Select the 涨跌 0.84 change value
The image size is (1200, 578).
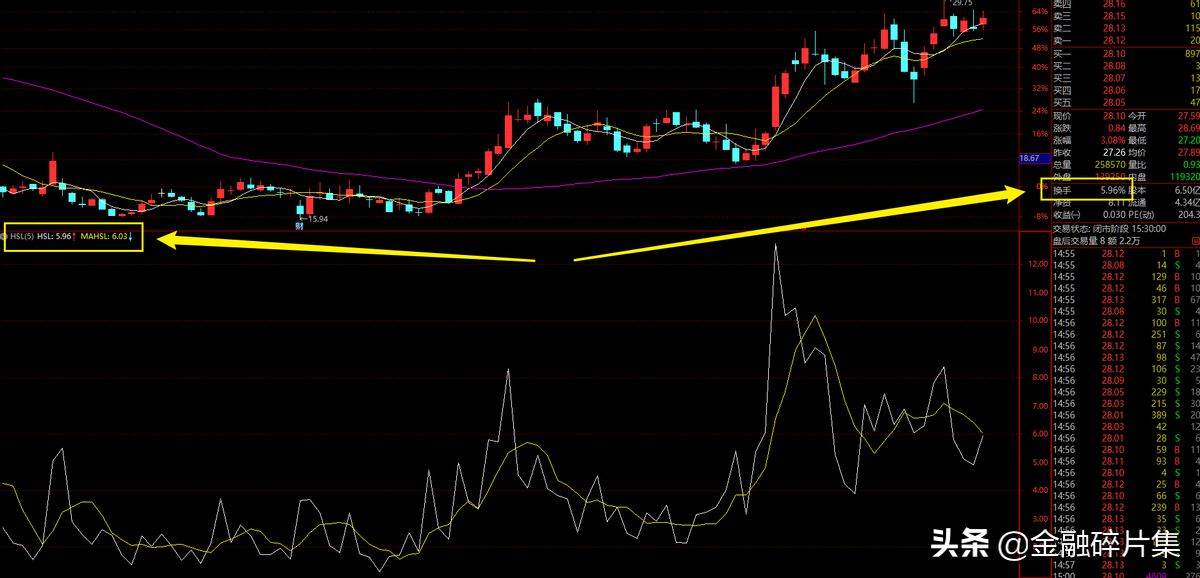pyautogui.click(x=1090, y=128)
